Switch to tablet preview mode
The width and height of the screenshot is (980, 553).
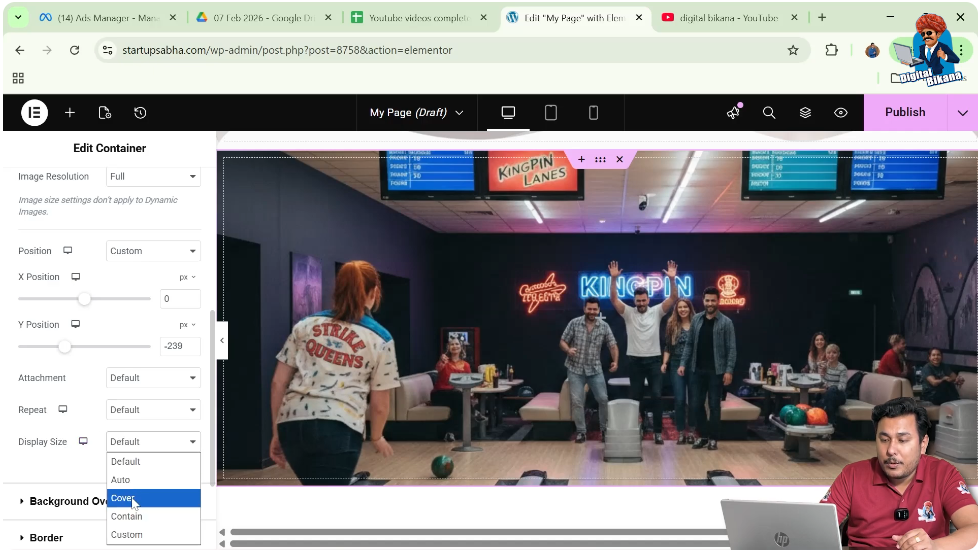[551, 112]
